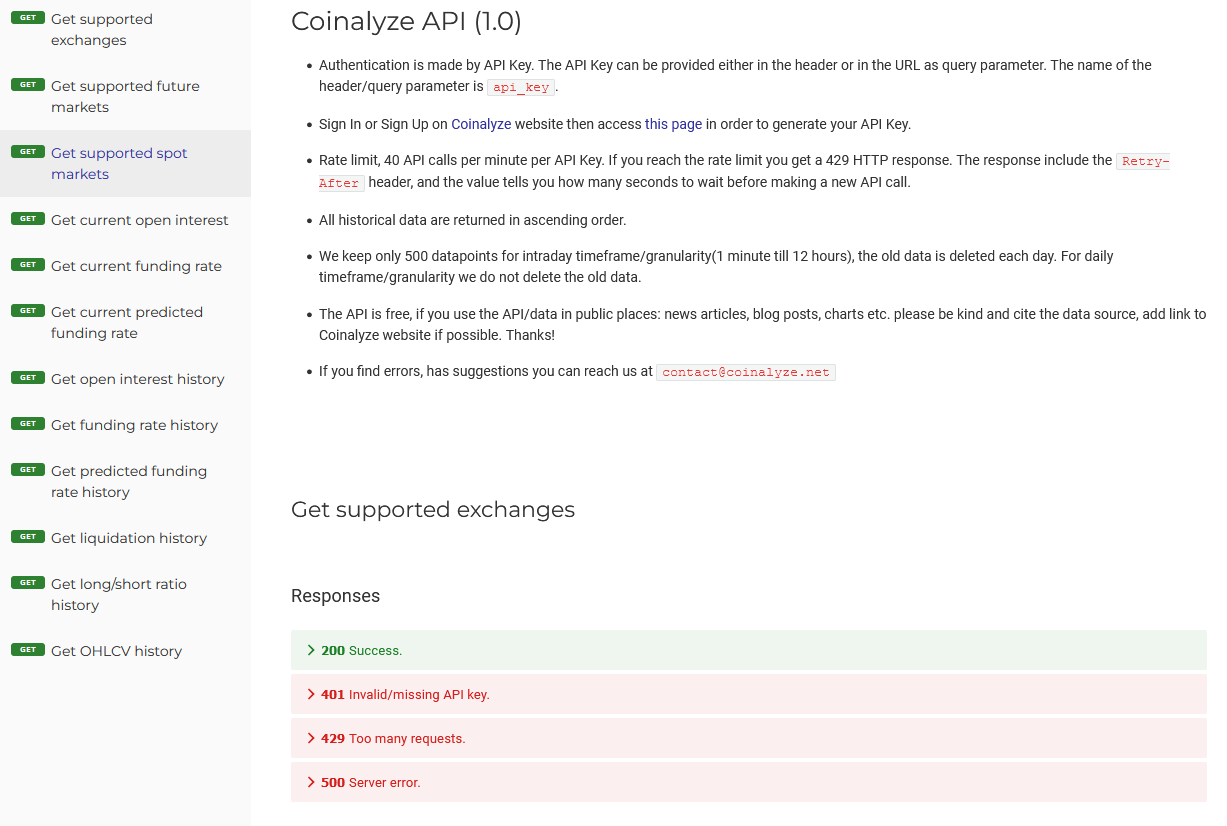Open the 'this page' API key link

click(673, 124)
